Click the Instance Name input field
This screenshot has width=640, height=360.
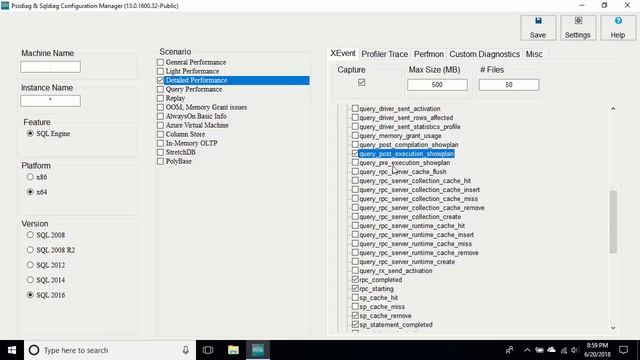(x=50, y=101)
